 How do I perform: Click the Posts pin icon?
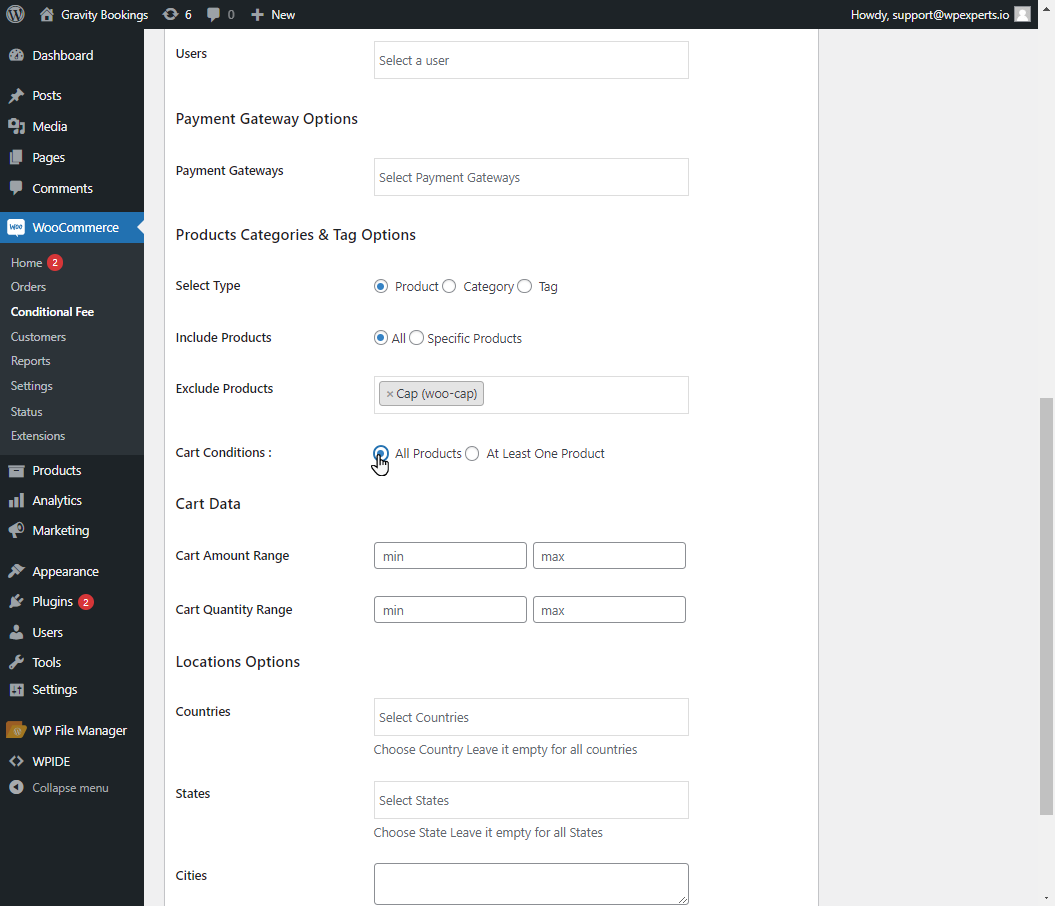pyautogui.click(x=17, y=96)
